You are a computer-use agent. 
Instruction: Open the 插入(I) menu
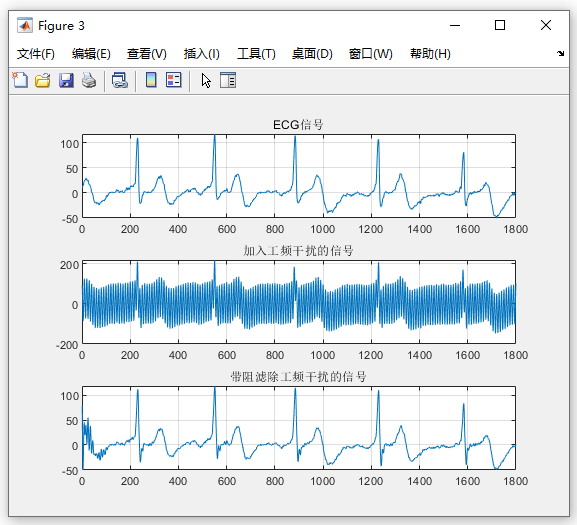pos(202,54)
